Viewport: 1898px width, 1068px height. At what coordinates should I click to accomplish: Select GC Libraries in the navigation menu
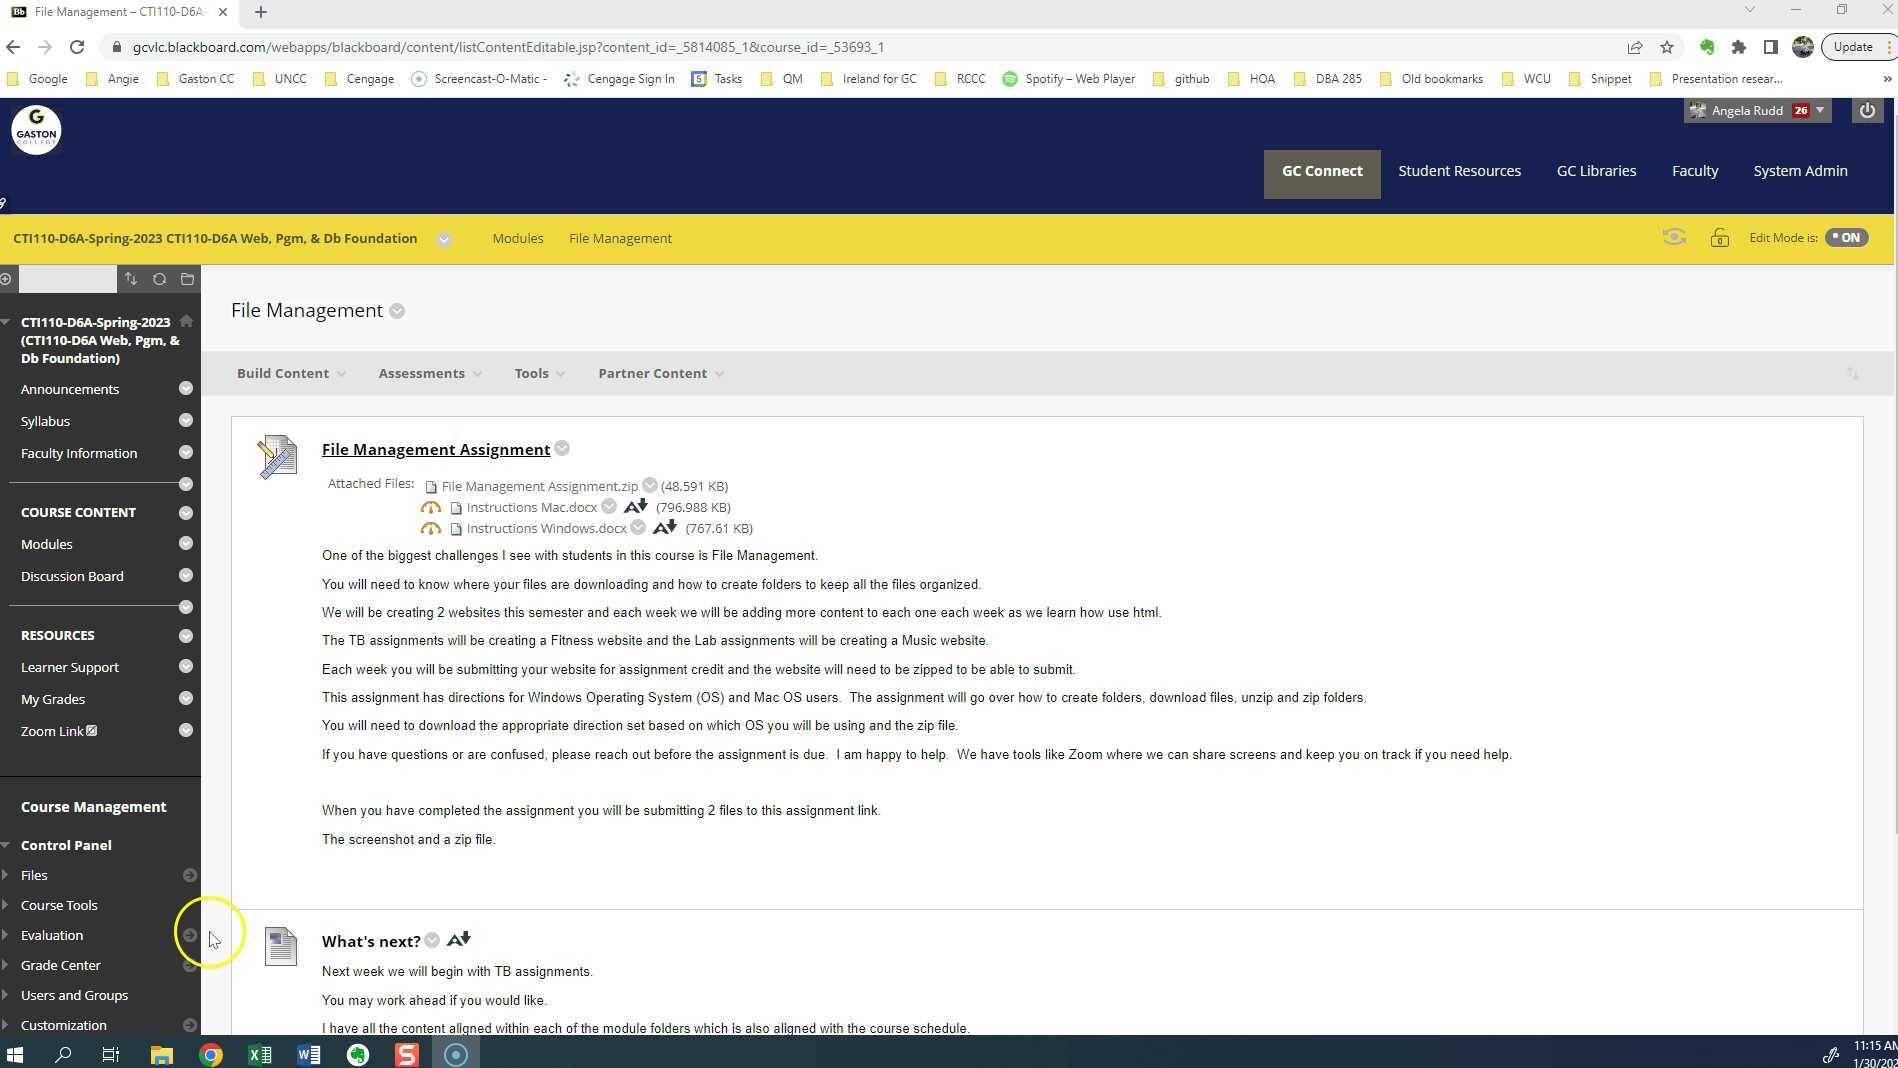point(1596,170)
